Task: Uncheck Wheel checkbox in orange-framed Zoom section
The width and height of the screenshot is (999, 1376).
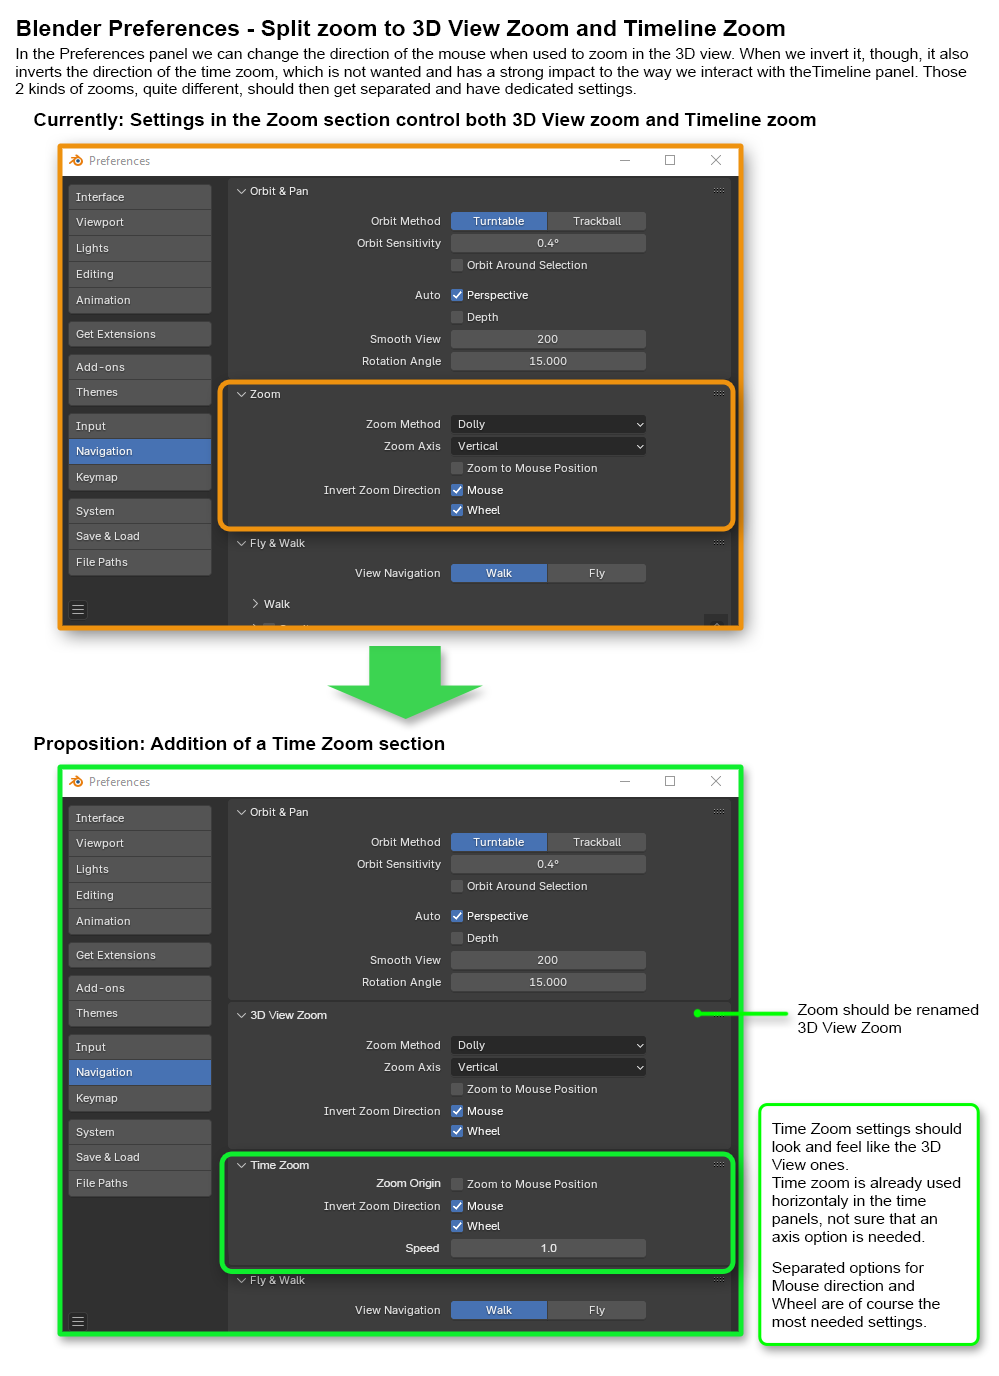Action: [457, 510]
